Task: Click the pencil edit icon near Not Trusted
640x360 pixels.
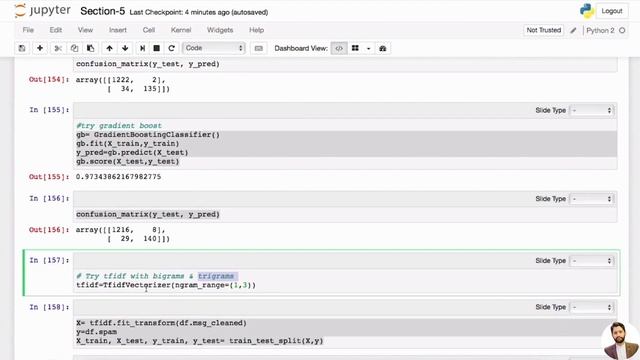Action: point(573,30)
